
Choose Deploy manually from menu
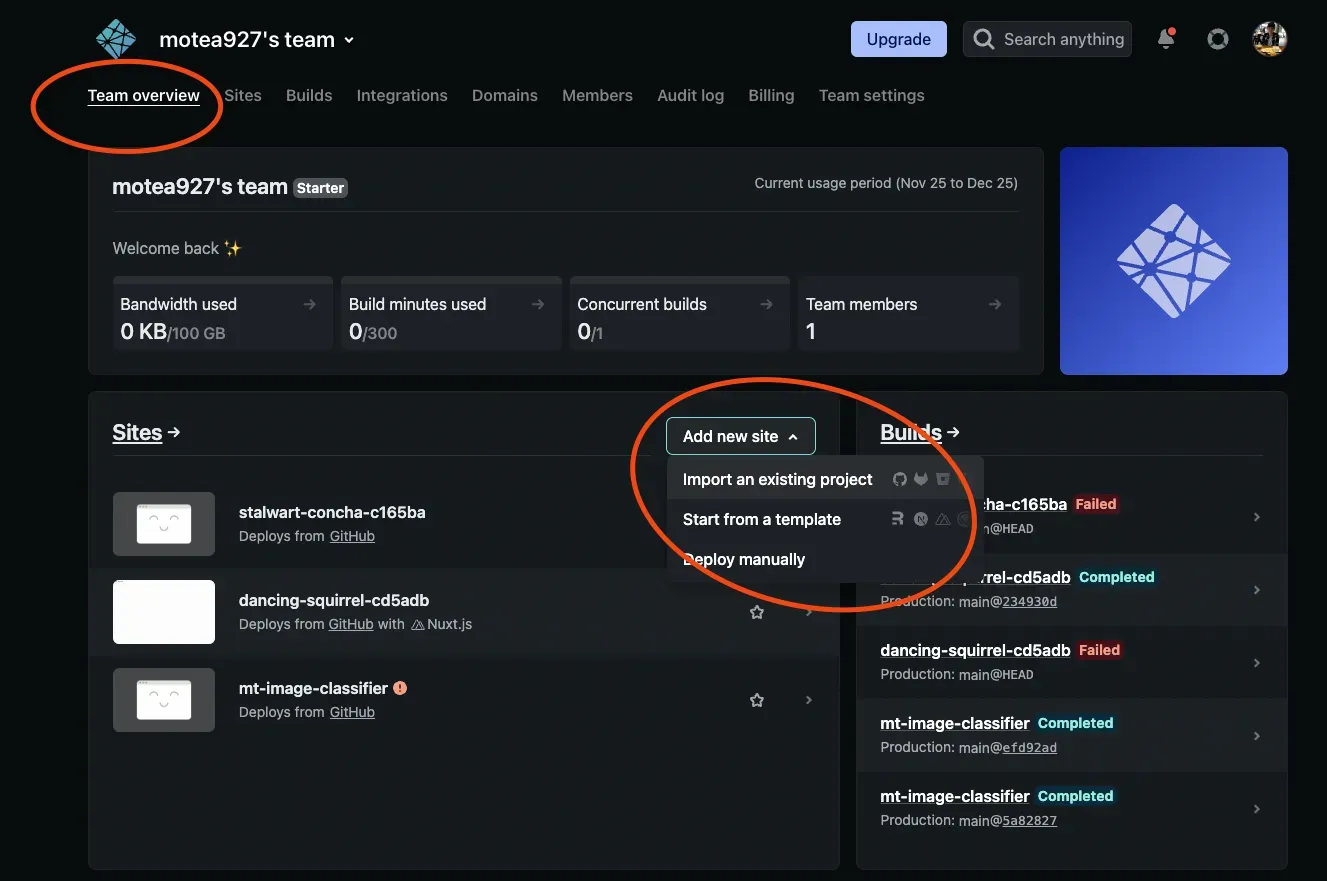743,559
